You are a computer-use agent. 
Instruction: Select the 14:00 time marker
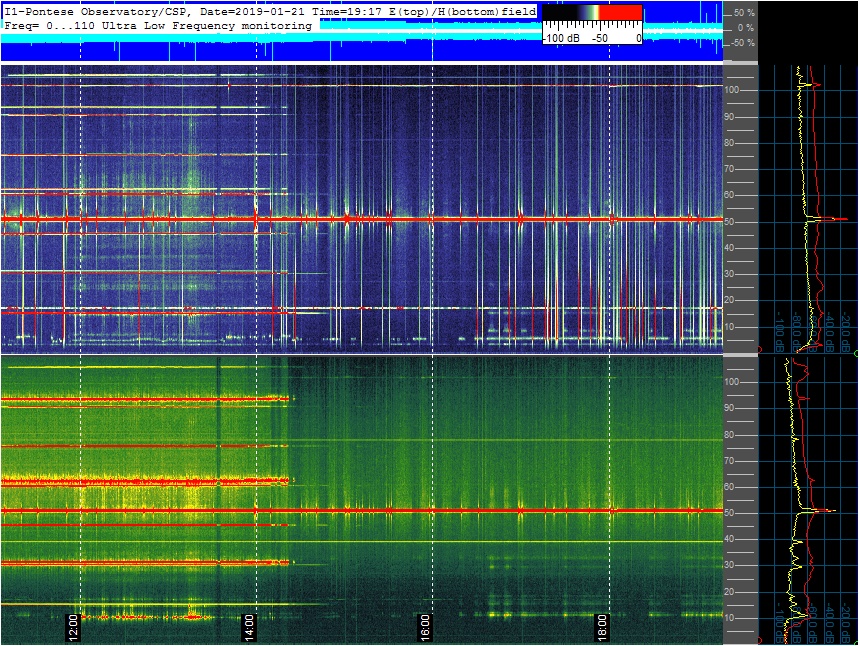point(249,627)
